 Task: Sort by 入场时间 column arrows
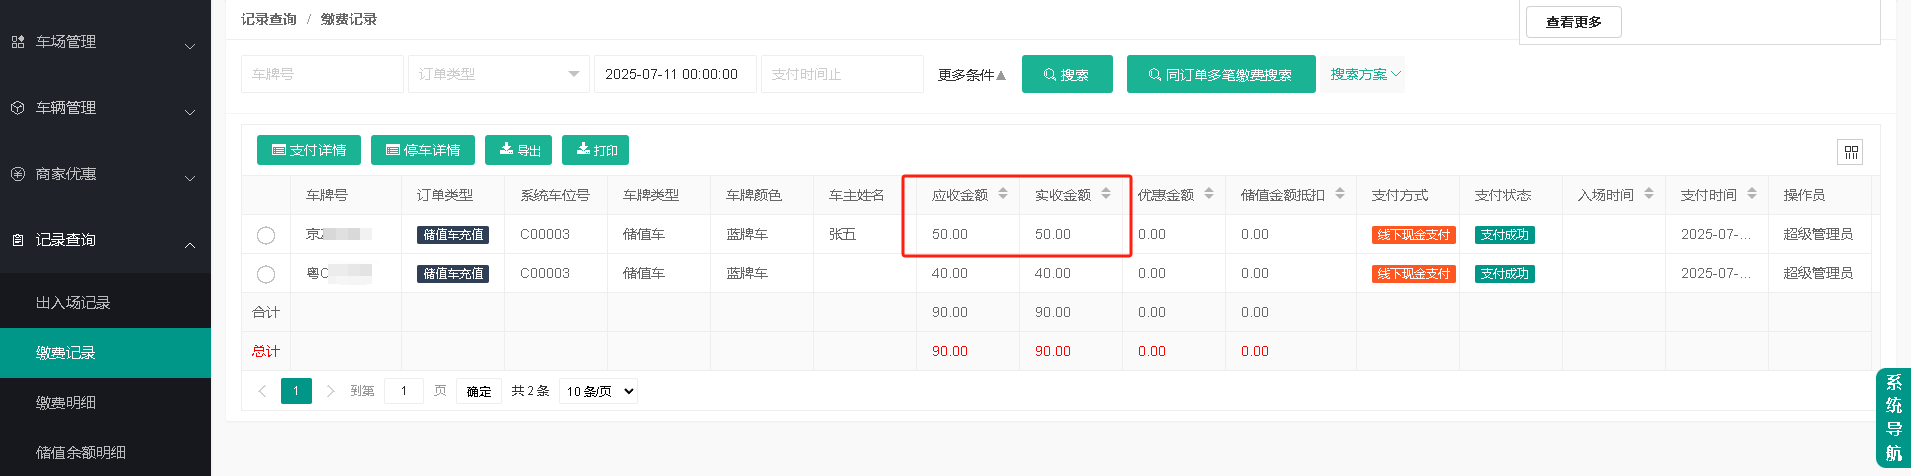[x=1649, y=194]
